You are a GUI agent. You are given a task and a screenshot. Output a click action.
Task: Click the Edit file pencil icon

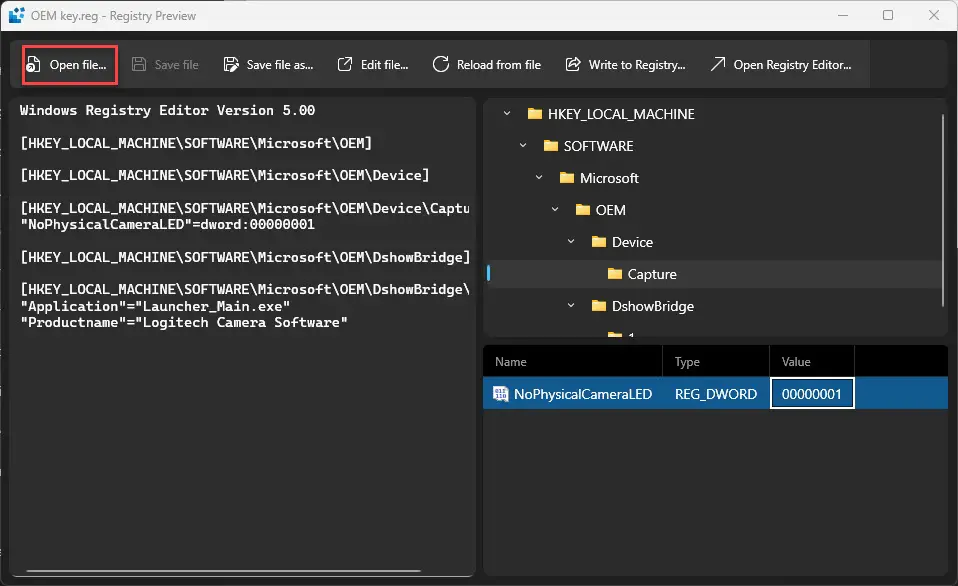coord(345,65)
